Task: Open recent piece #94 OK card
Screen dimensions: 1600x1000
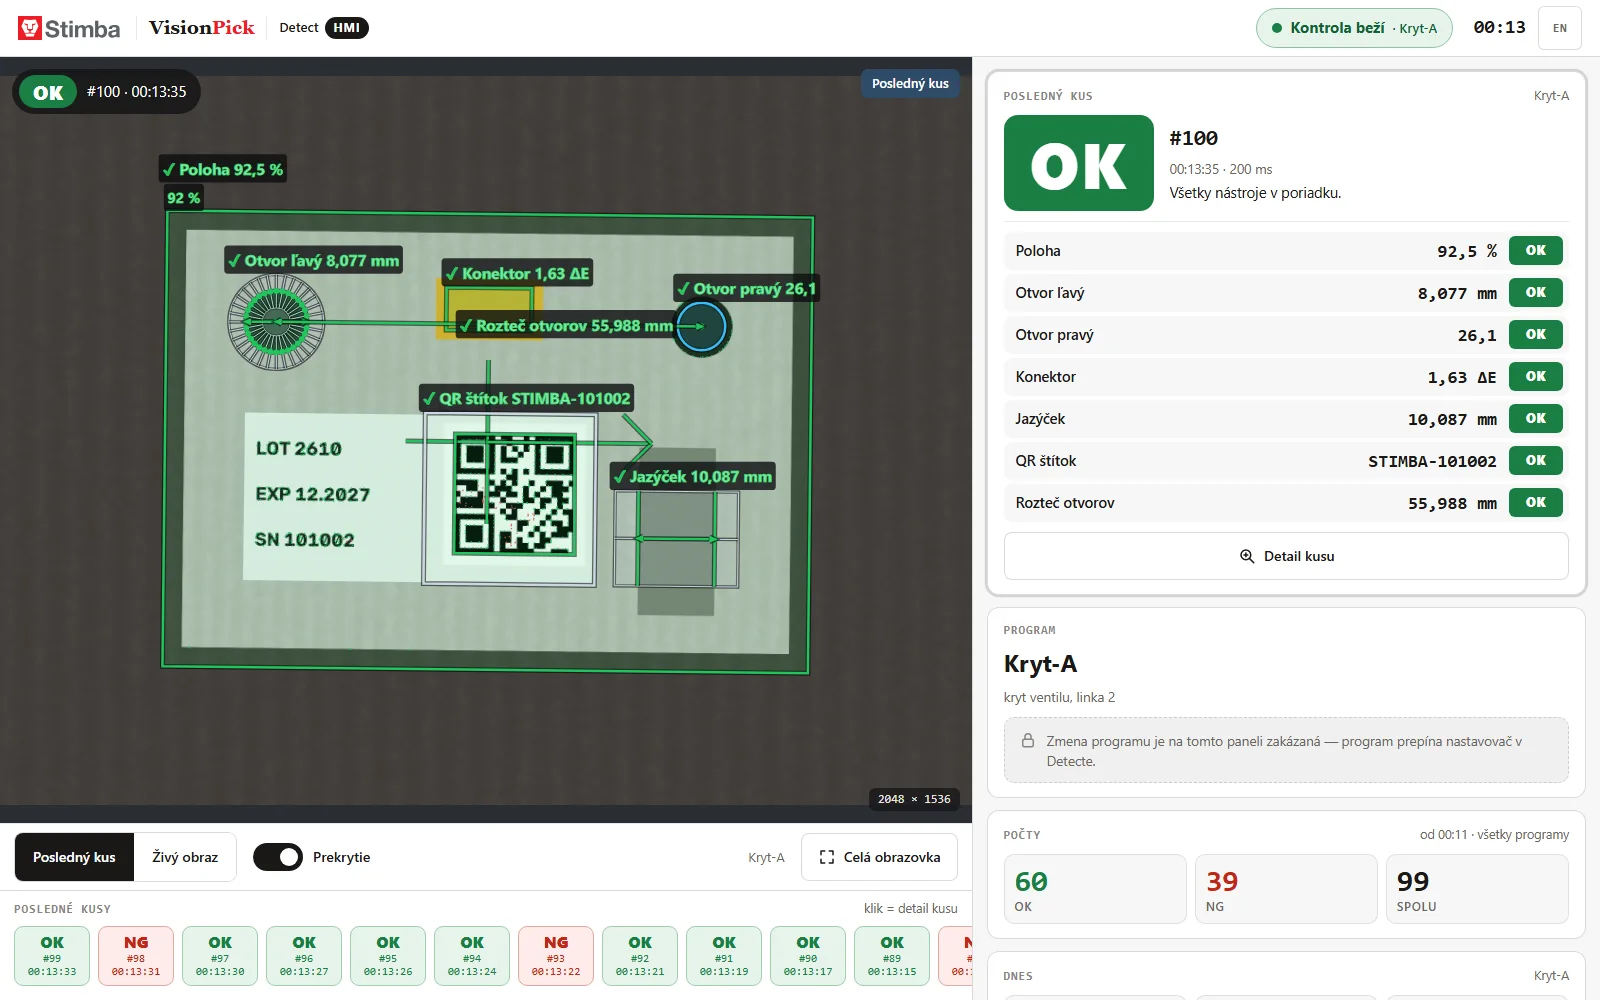Action: coord(472,956)
